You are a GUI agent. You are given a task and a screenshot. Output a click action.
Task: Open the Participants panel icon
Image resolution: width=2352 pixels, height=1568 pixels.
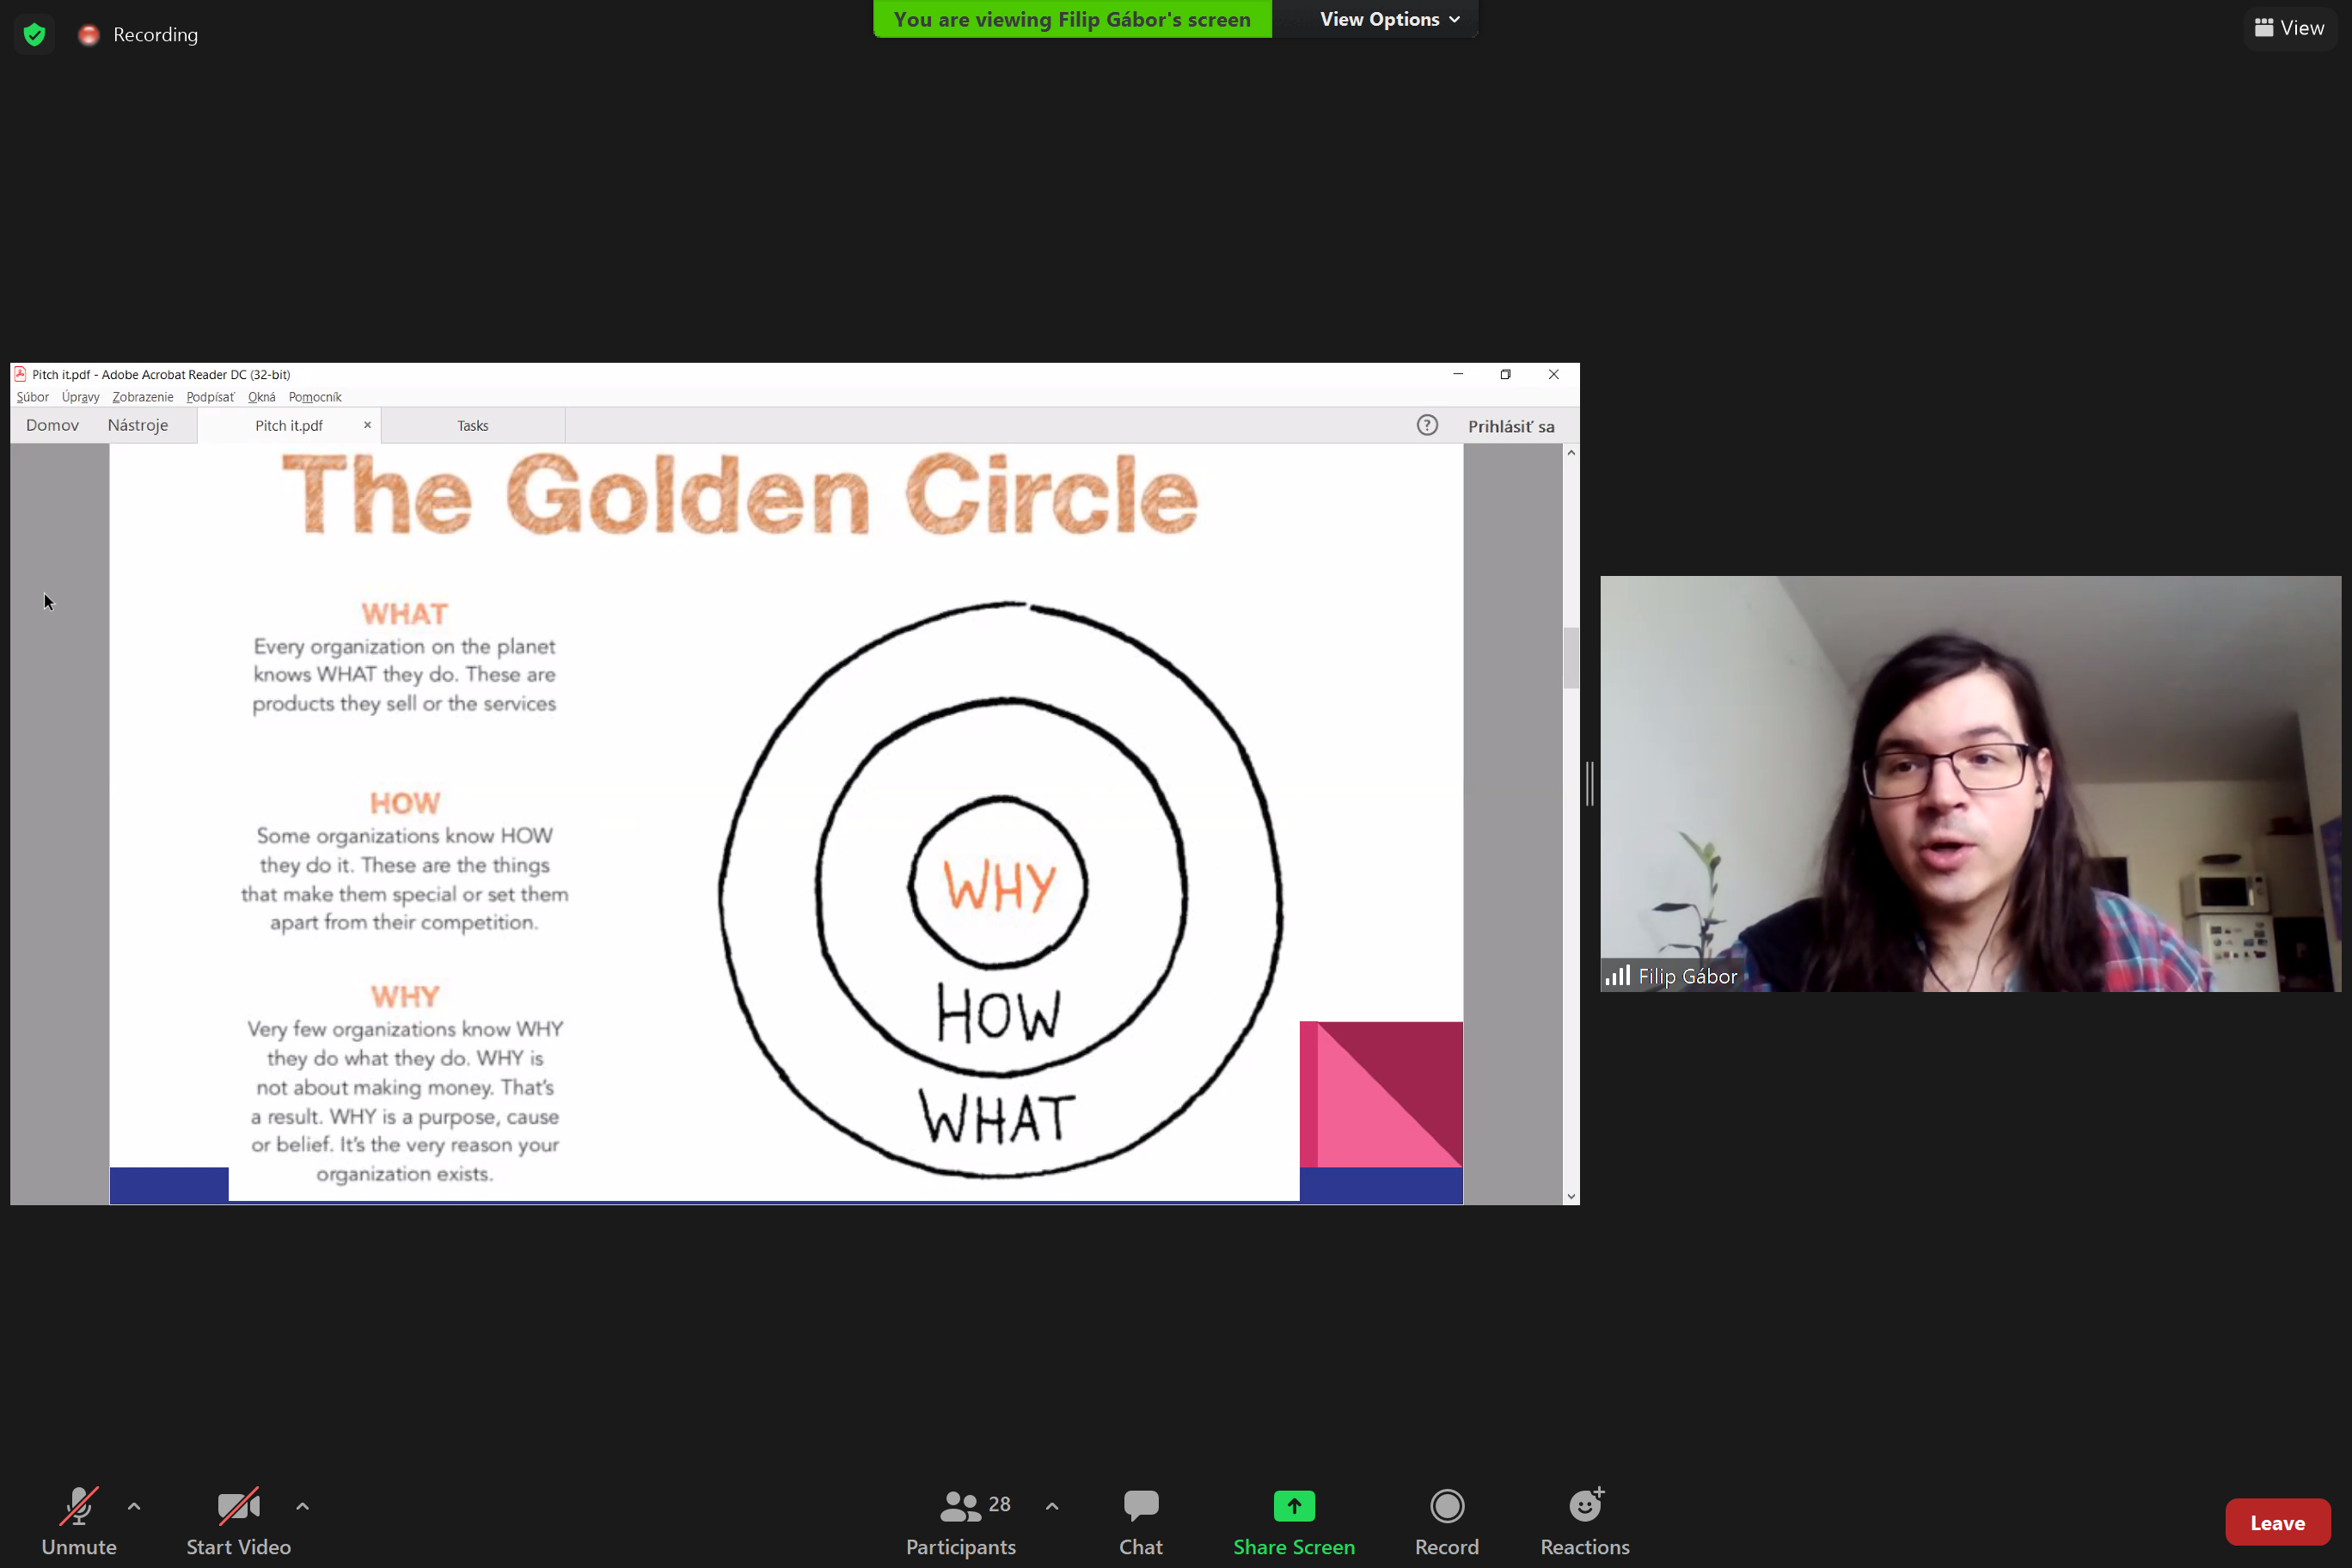click(960, 1506)
